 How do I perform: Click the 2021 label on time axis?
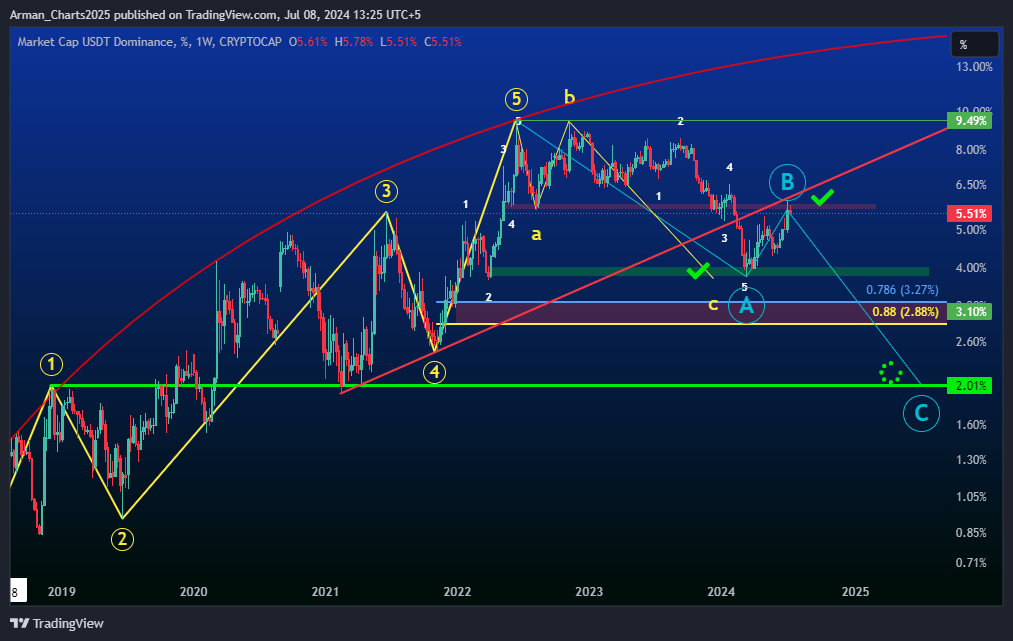pos(325,591)
